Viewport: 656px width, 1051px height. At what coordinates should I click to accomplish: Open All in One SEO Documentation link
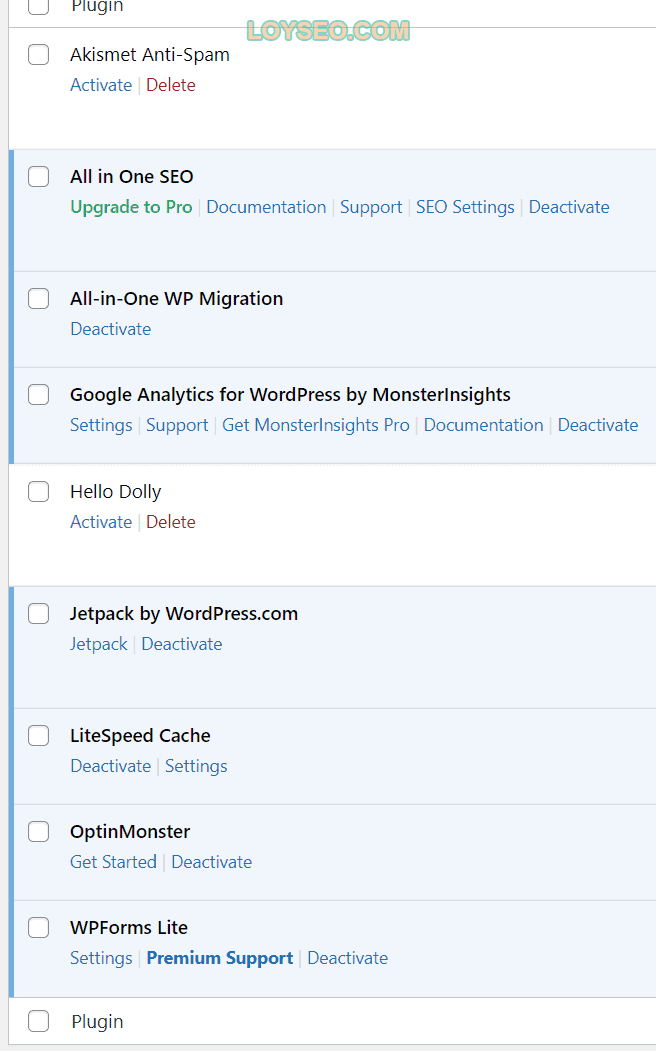click(266, 207)
